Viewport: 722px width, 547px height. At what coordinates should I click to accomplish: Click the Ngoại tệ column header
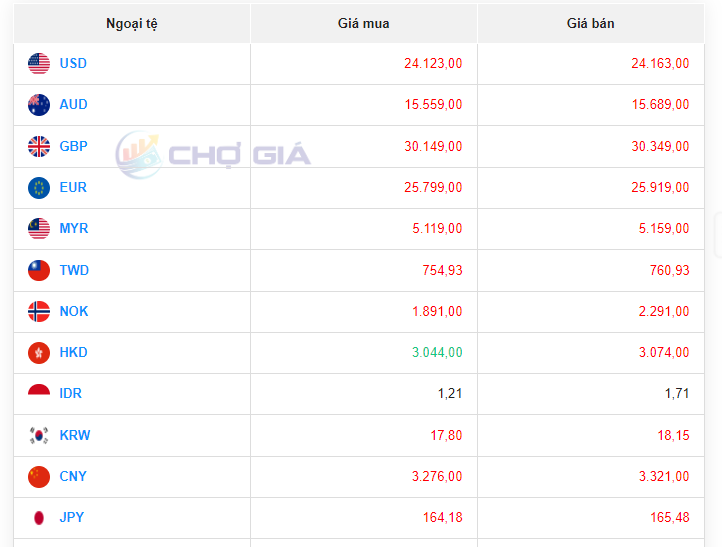132,24
